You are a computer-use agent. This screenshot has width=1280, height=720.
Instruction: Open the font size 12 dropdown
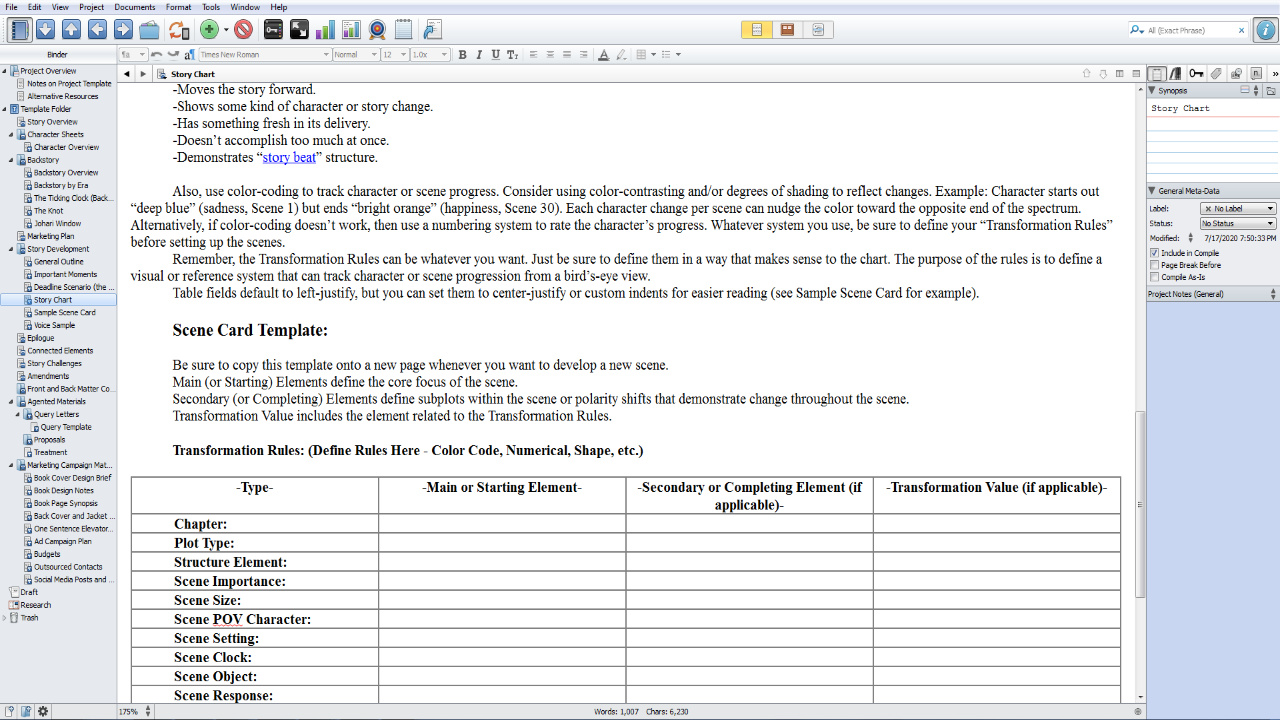coord(395,54)
